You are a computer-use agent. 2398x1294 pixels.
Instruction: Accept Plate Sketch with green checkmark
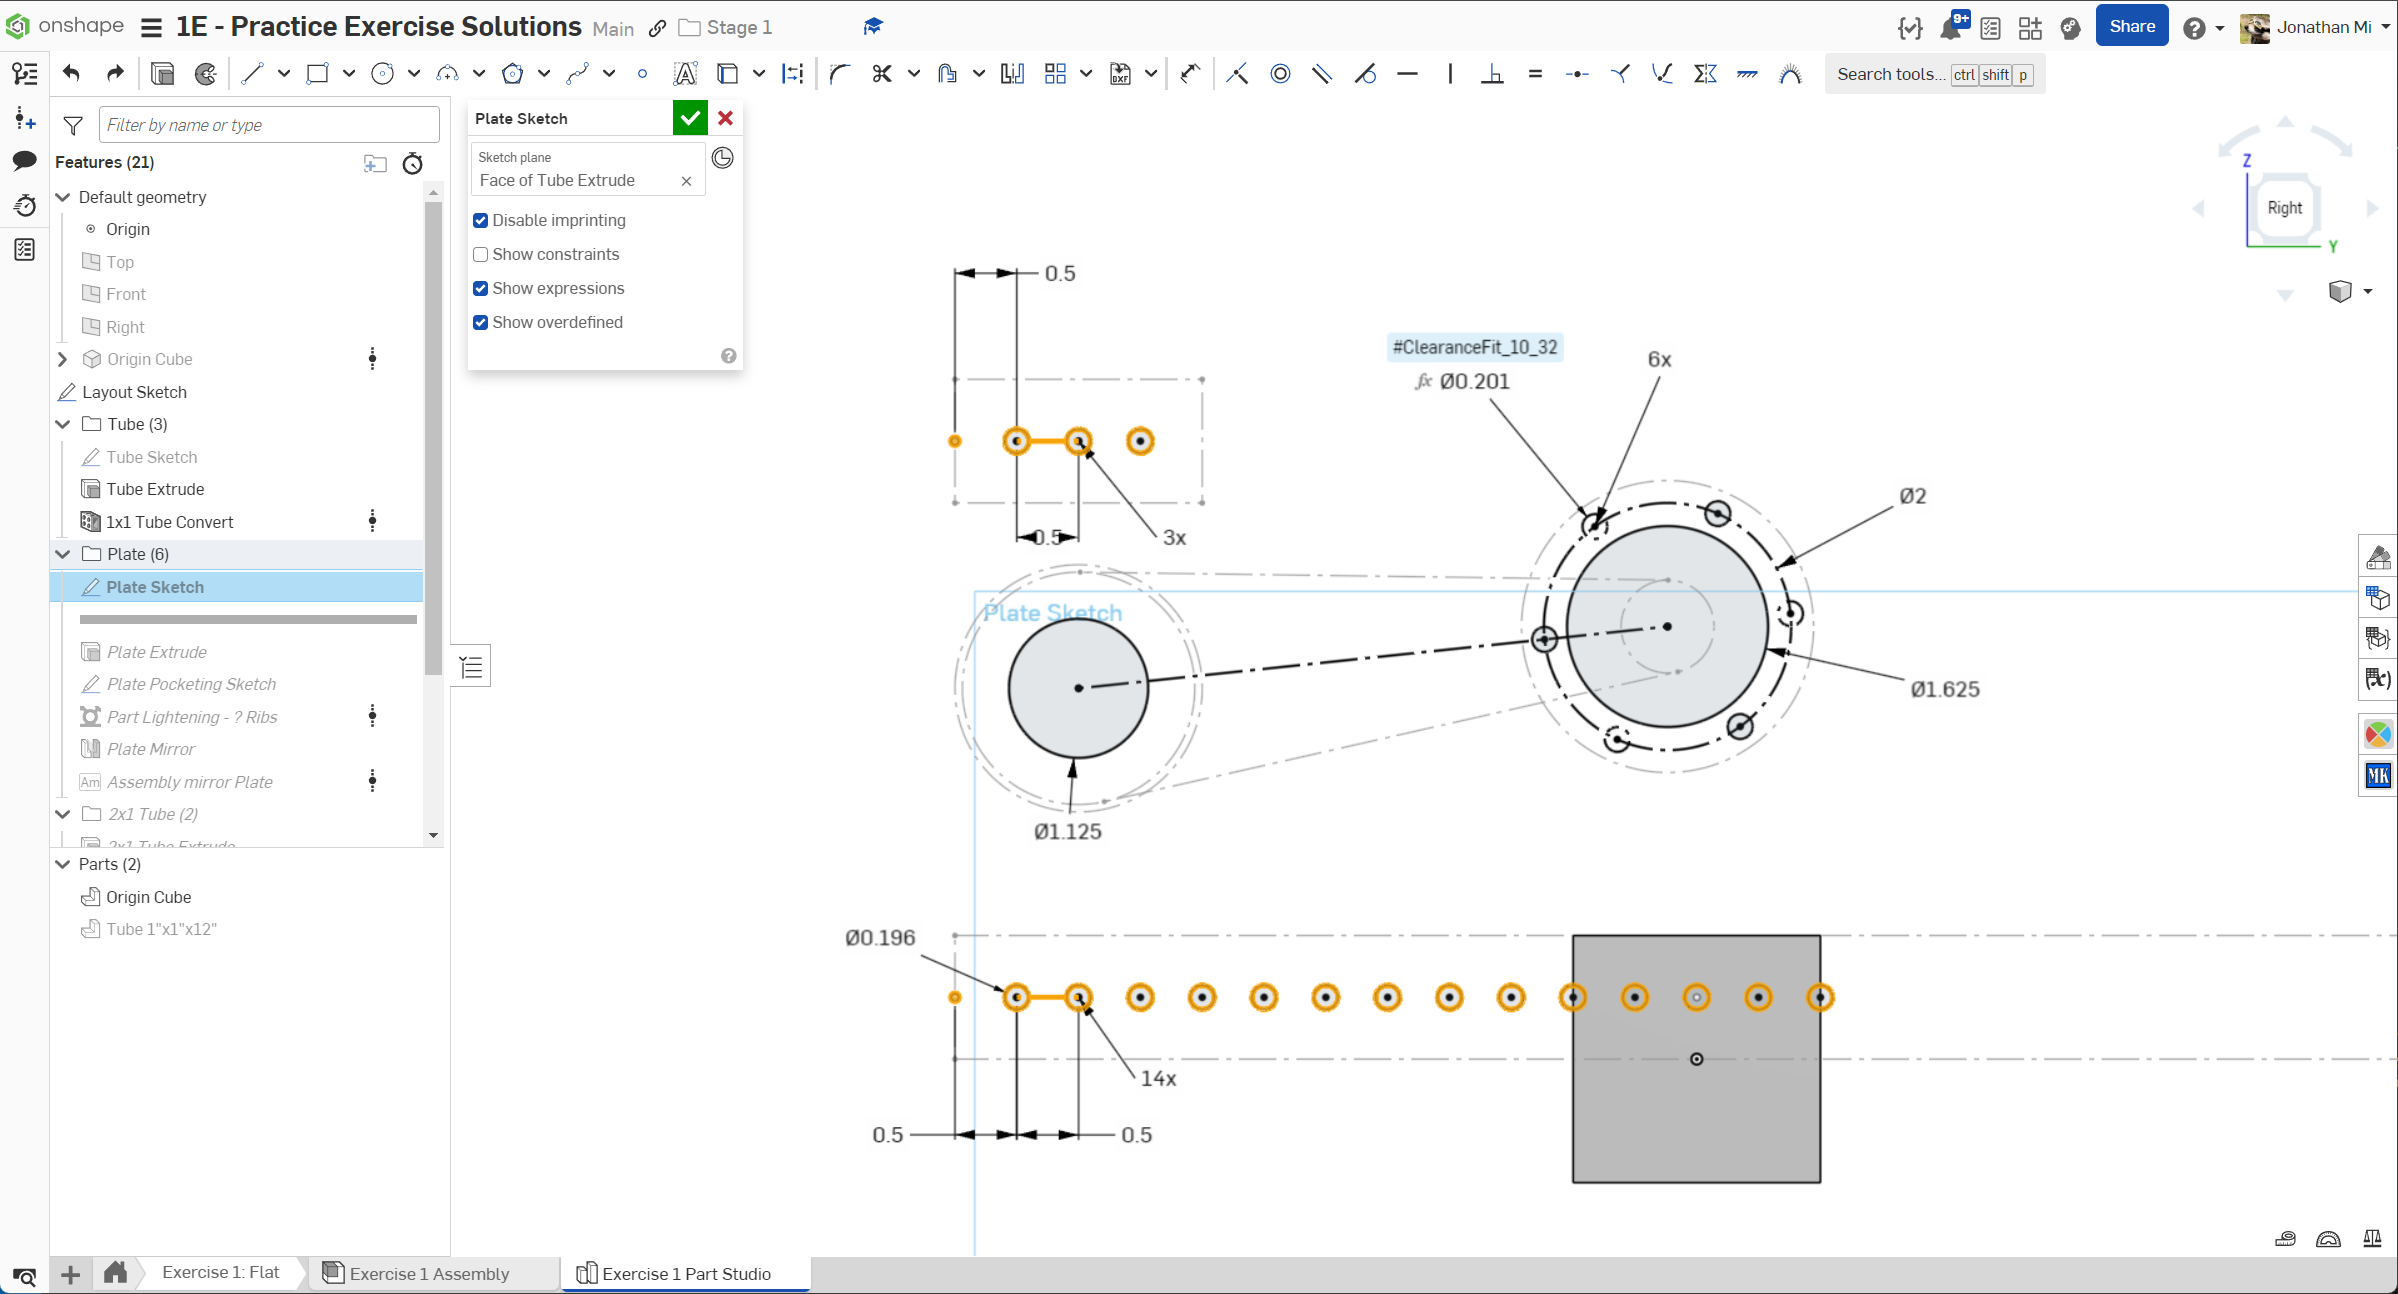coord(690,118)
